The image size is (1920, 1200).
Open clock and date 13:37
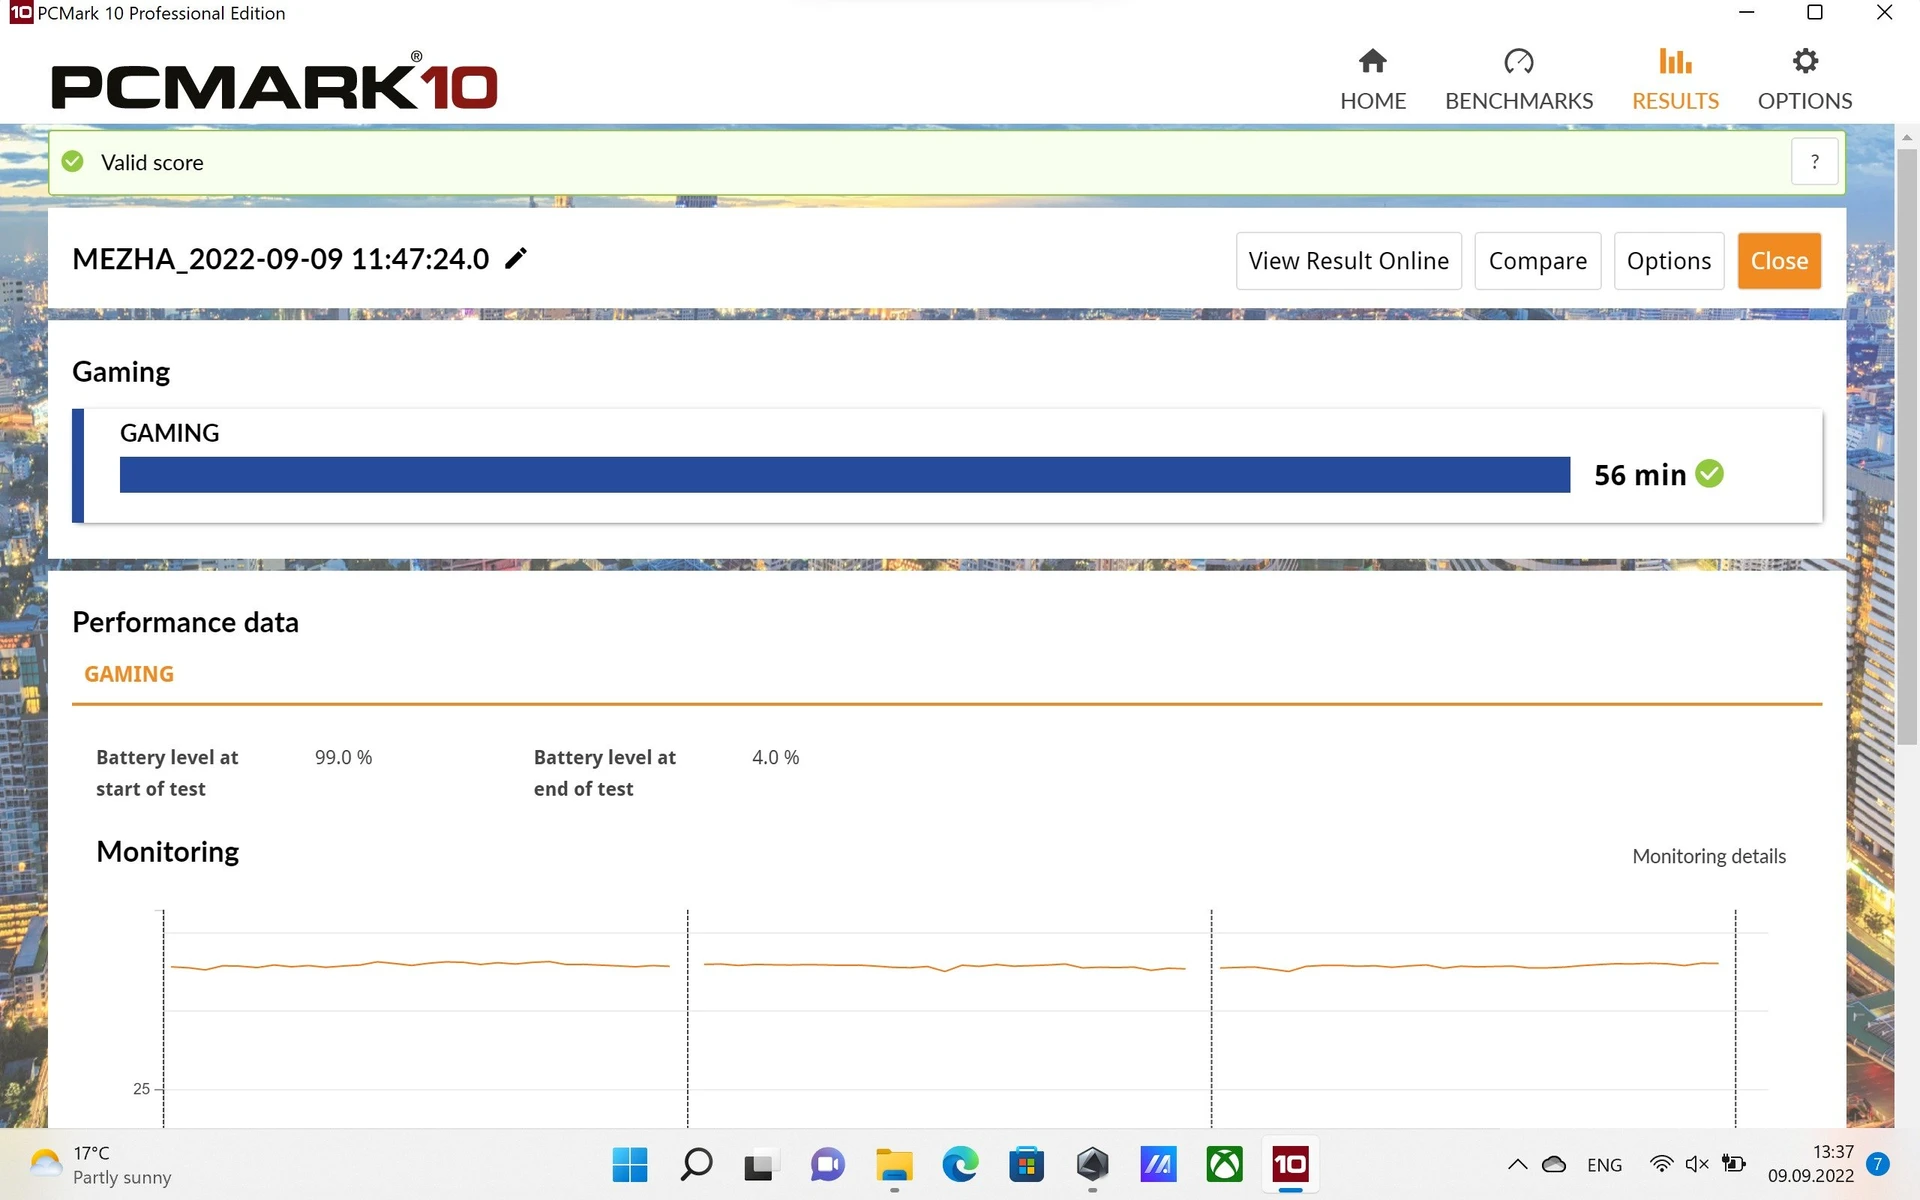1810,1164
